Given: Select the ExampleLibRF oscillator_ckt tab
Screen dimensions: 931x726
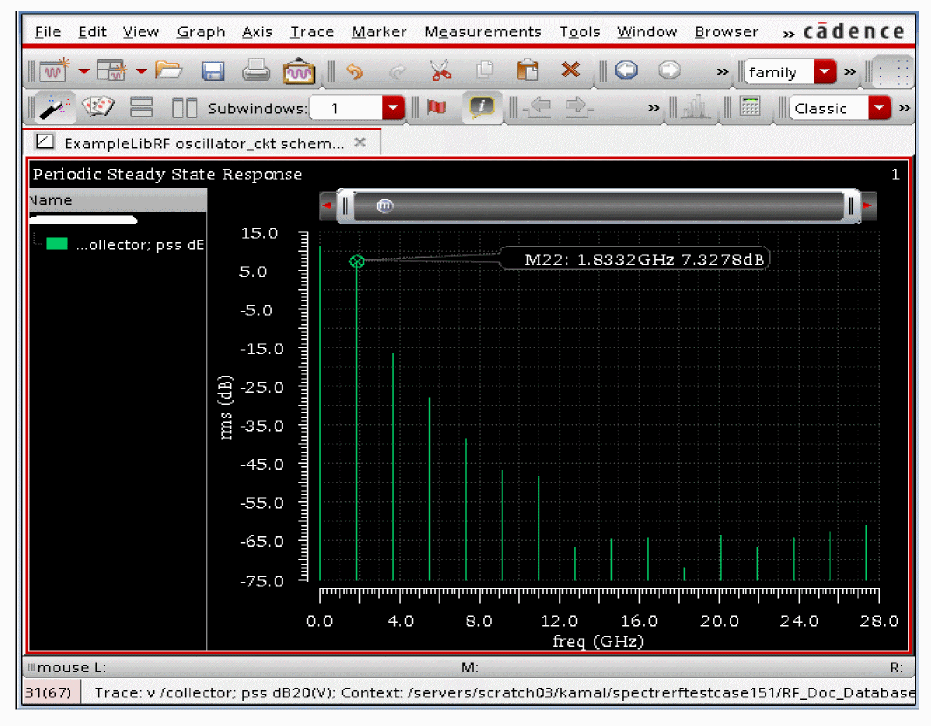Looking at the screenshot, I should [x=203, y=143].
